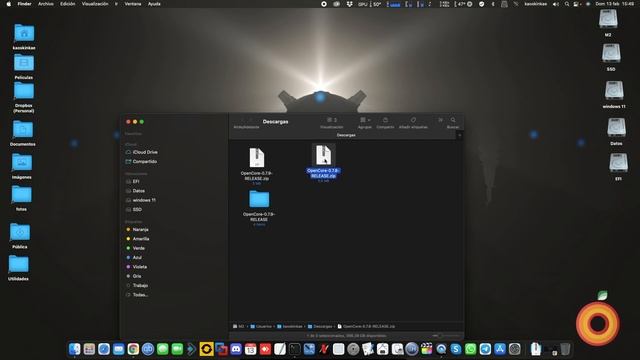Open the Documentos folder on desktop
Screen dimensions: 640x360
(x=23, y=130)
